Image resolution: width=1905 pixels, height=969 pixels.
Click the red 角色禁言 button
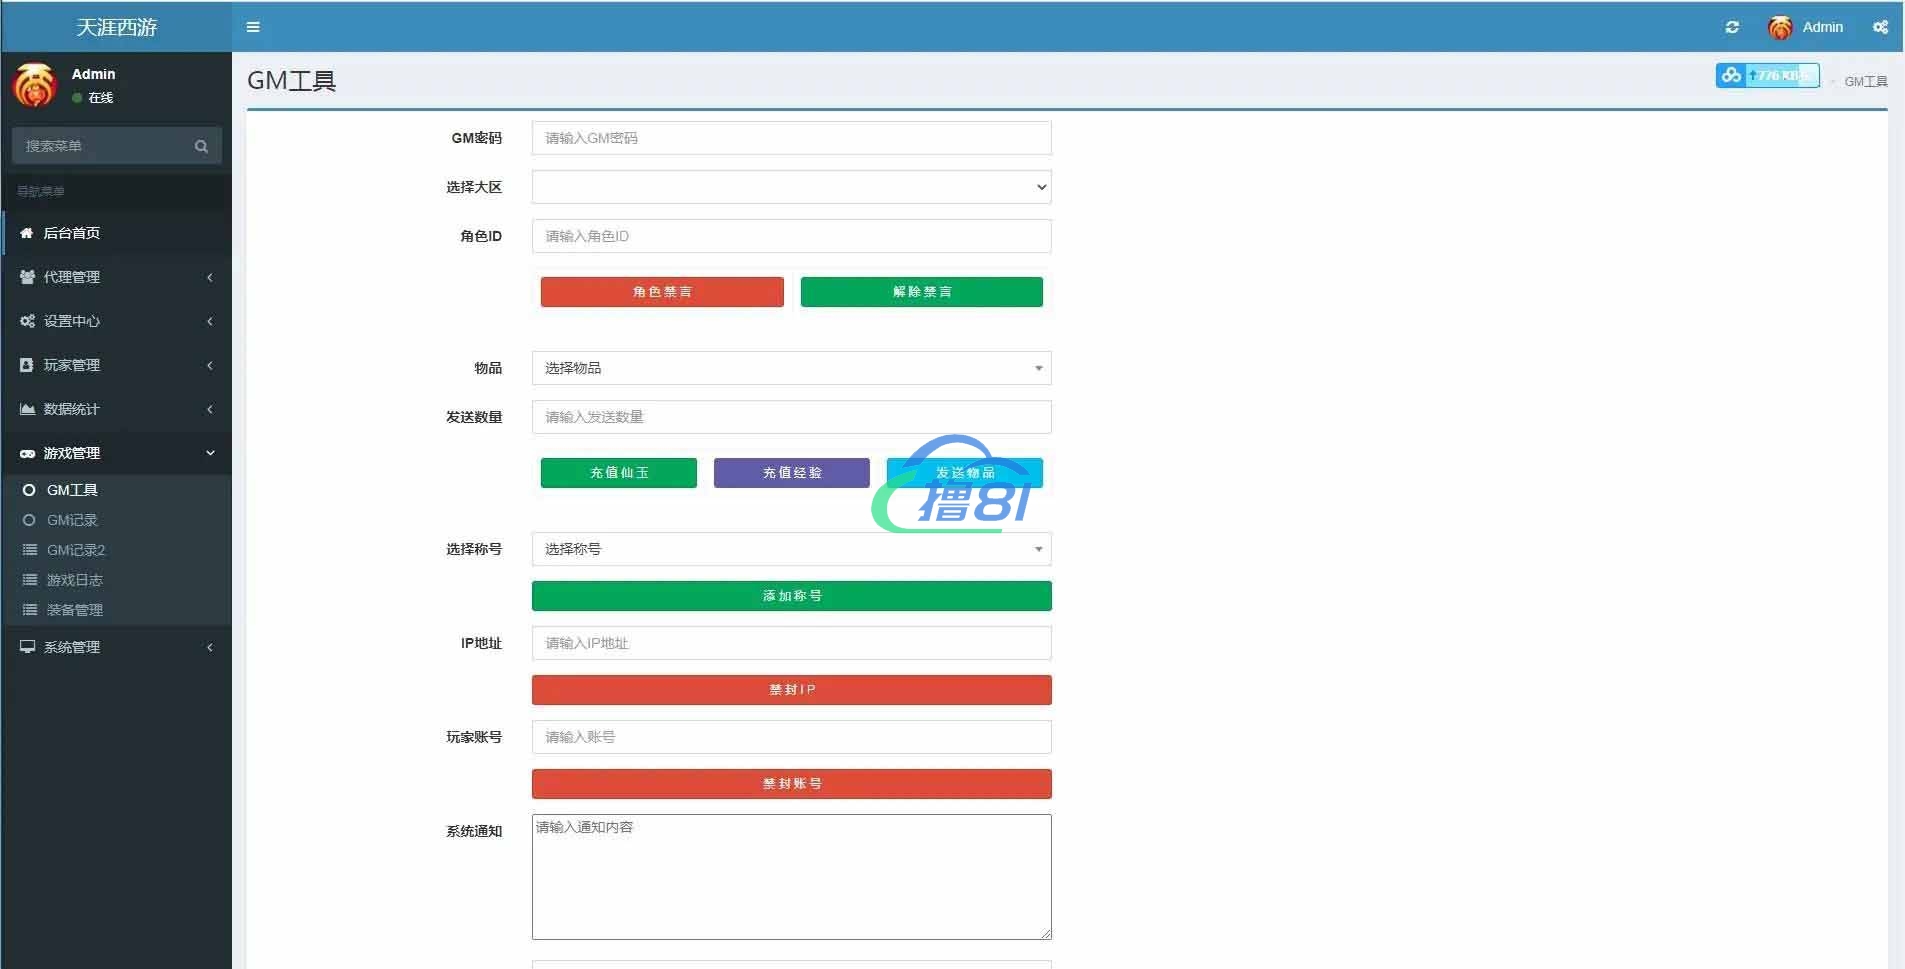point(662,292)
